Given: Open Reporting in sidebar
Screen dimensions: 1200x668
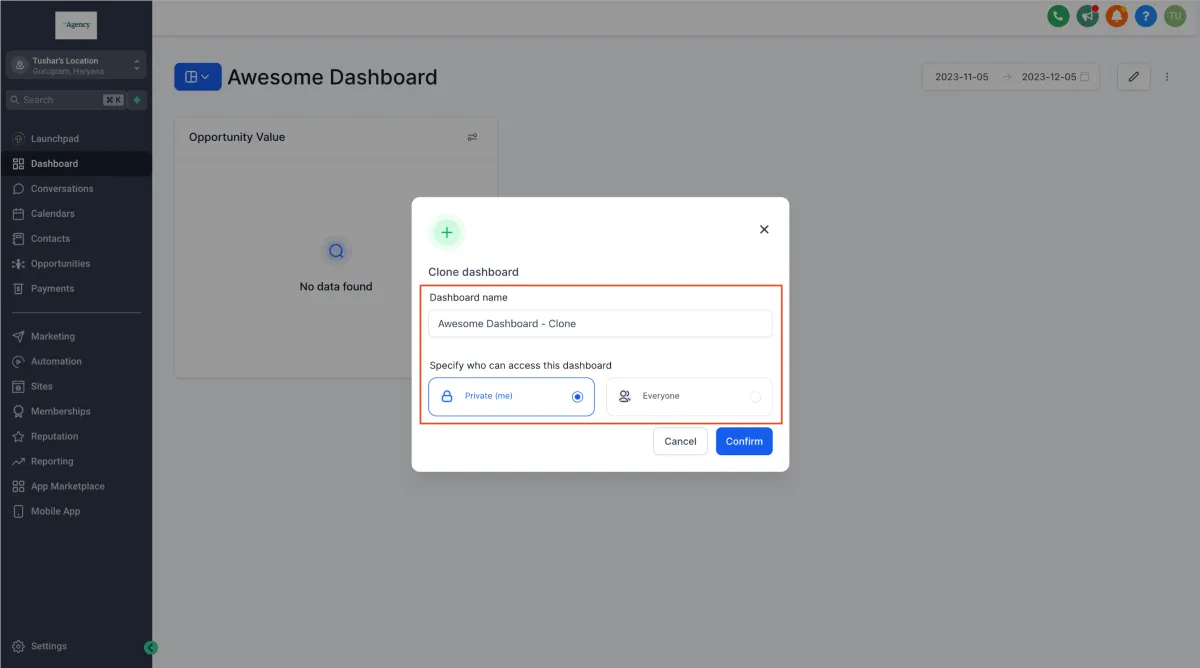Looking at the screenshot, I should click(76, 462).
